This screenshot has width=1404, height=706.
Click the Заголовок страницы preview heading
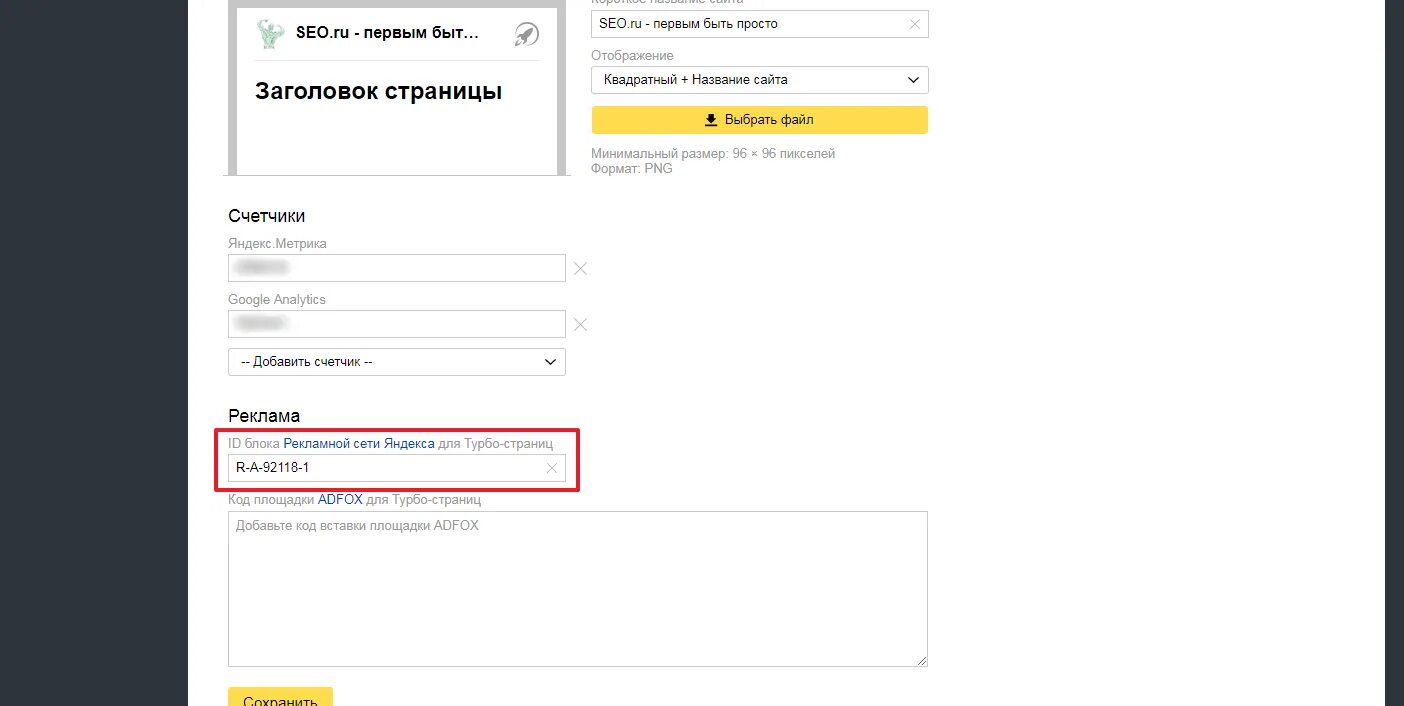pos(379,92)
